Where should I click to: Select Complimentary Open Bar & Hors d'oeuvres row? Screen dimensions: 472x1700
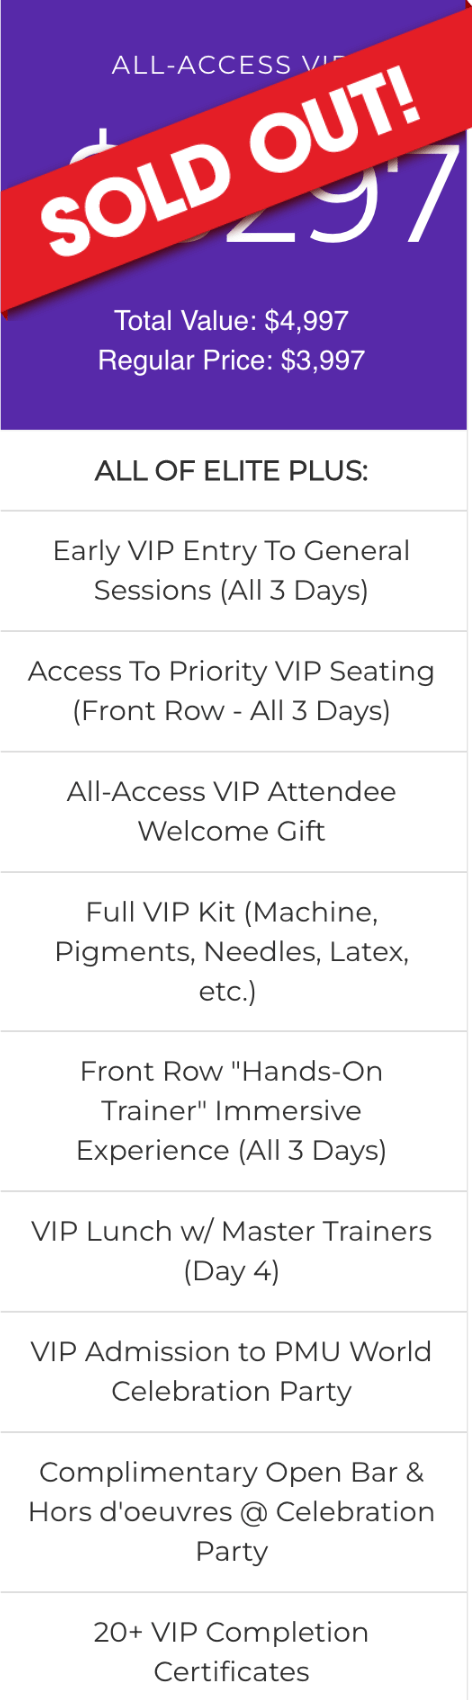[233, 1512]
